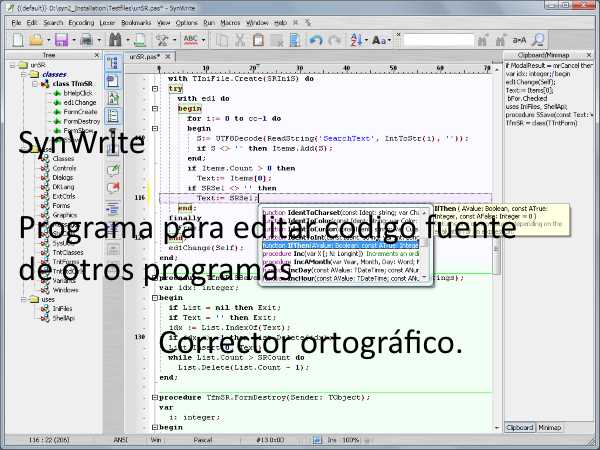This screenshot has height=450, width=600.
Task: Click the Copy icon in toolbar
Action: click(x=222, y=40)
